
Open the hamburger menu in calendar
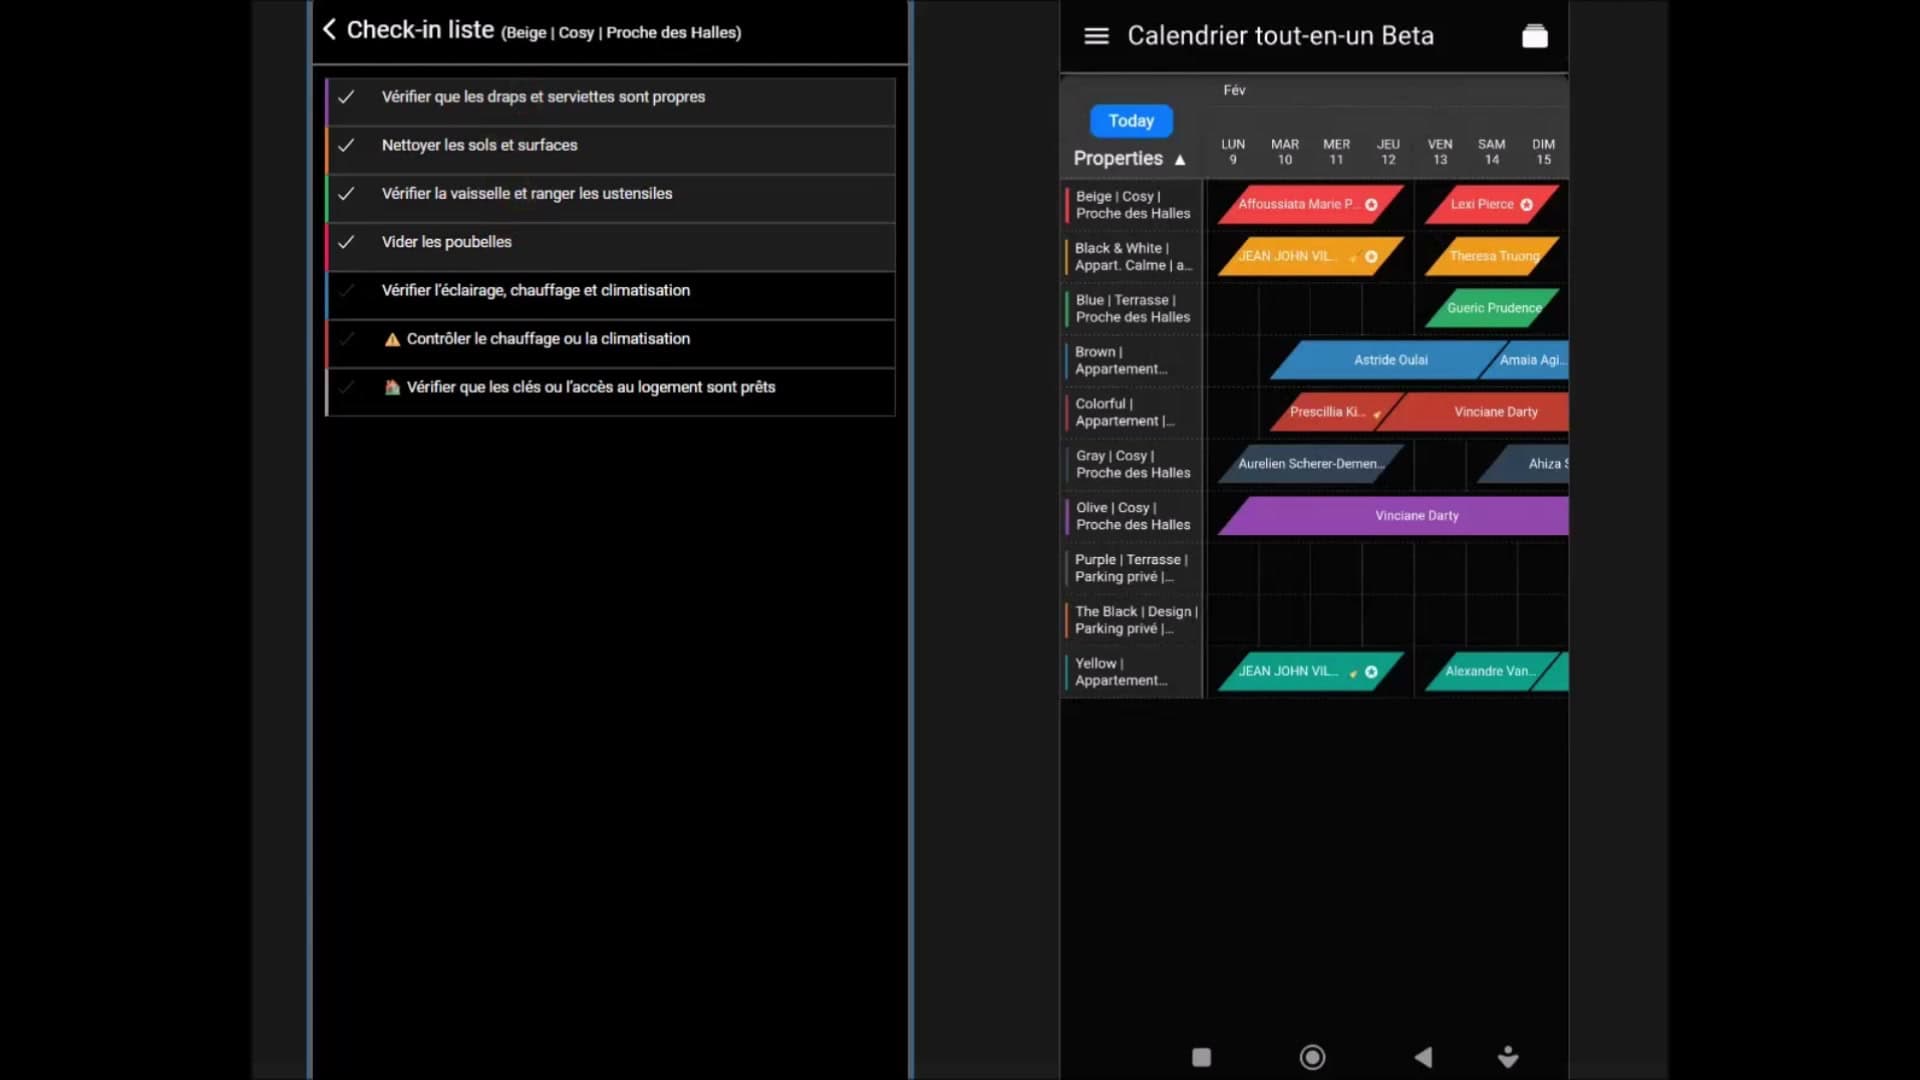pos(1096,36)
